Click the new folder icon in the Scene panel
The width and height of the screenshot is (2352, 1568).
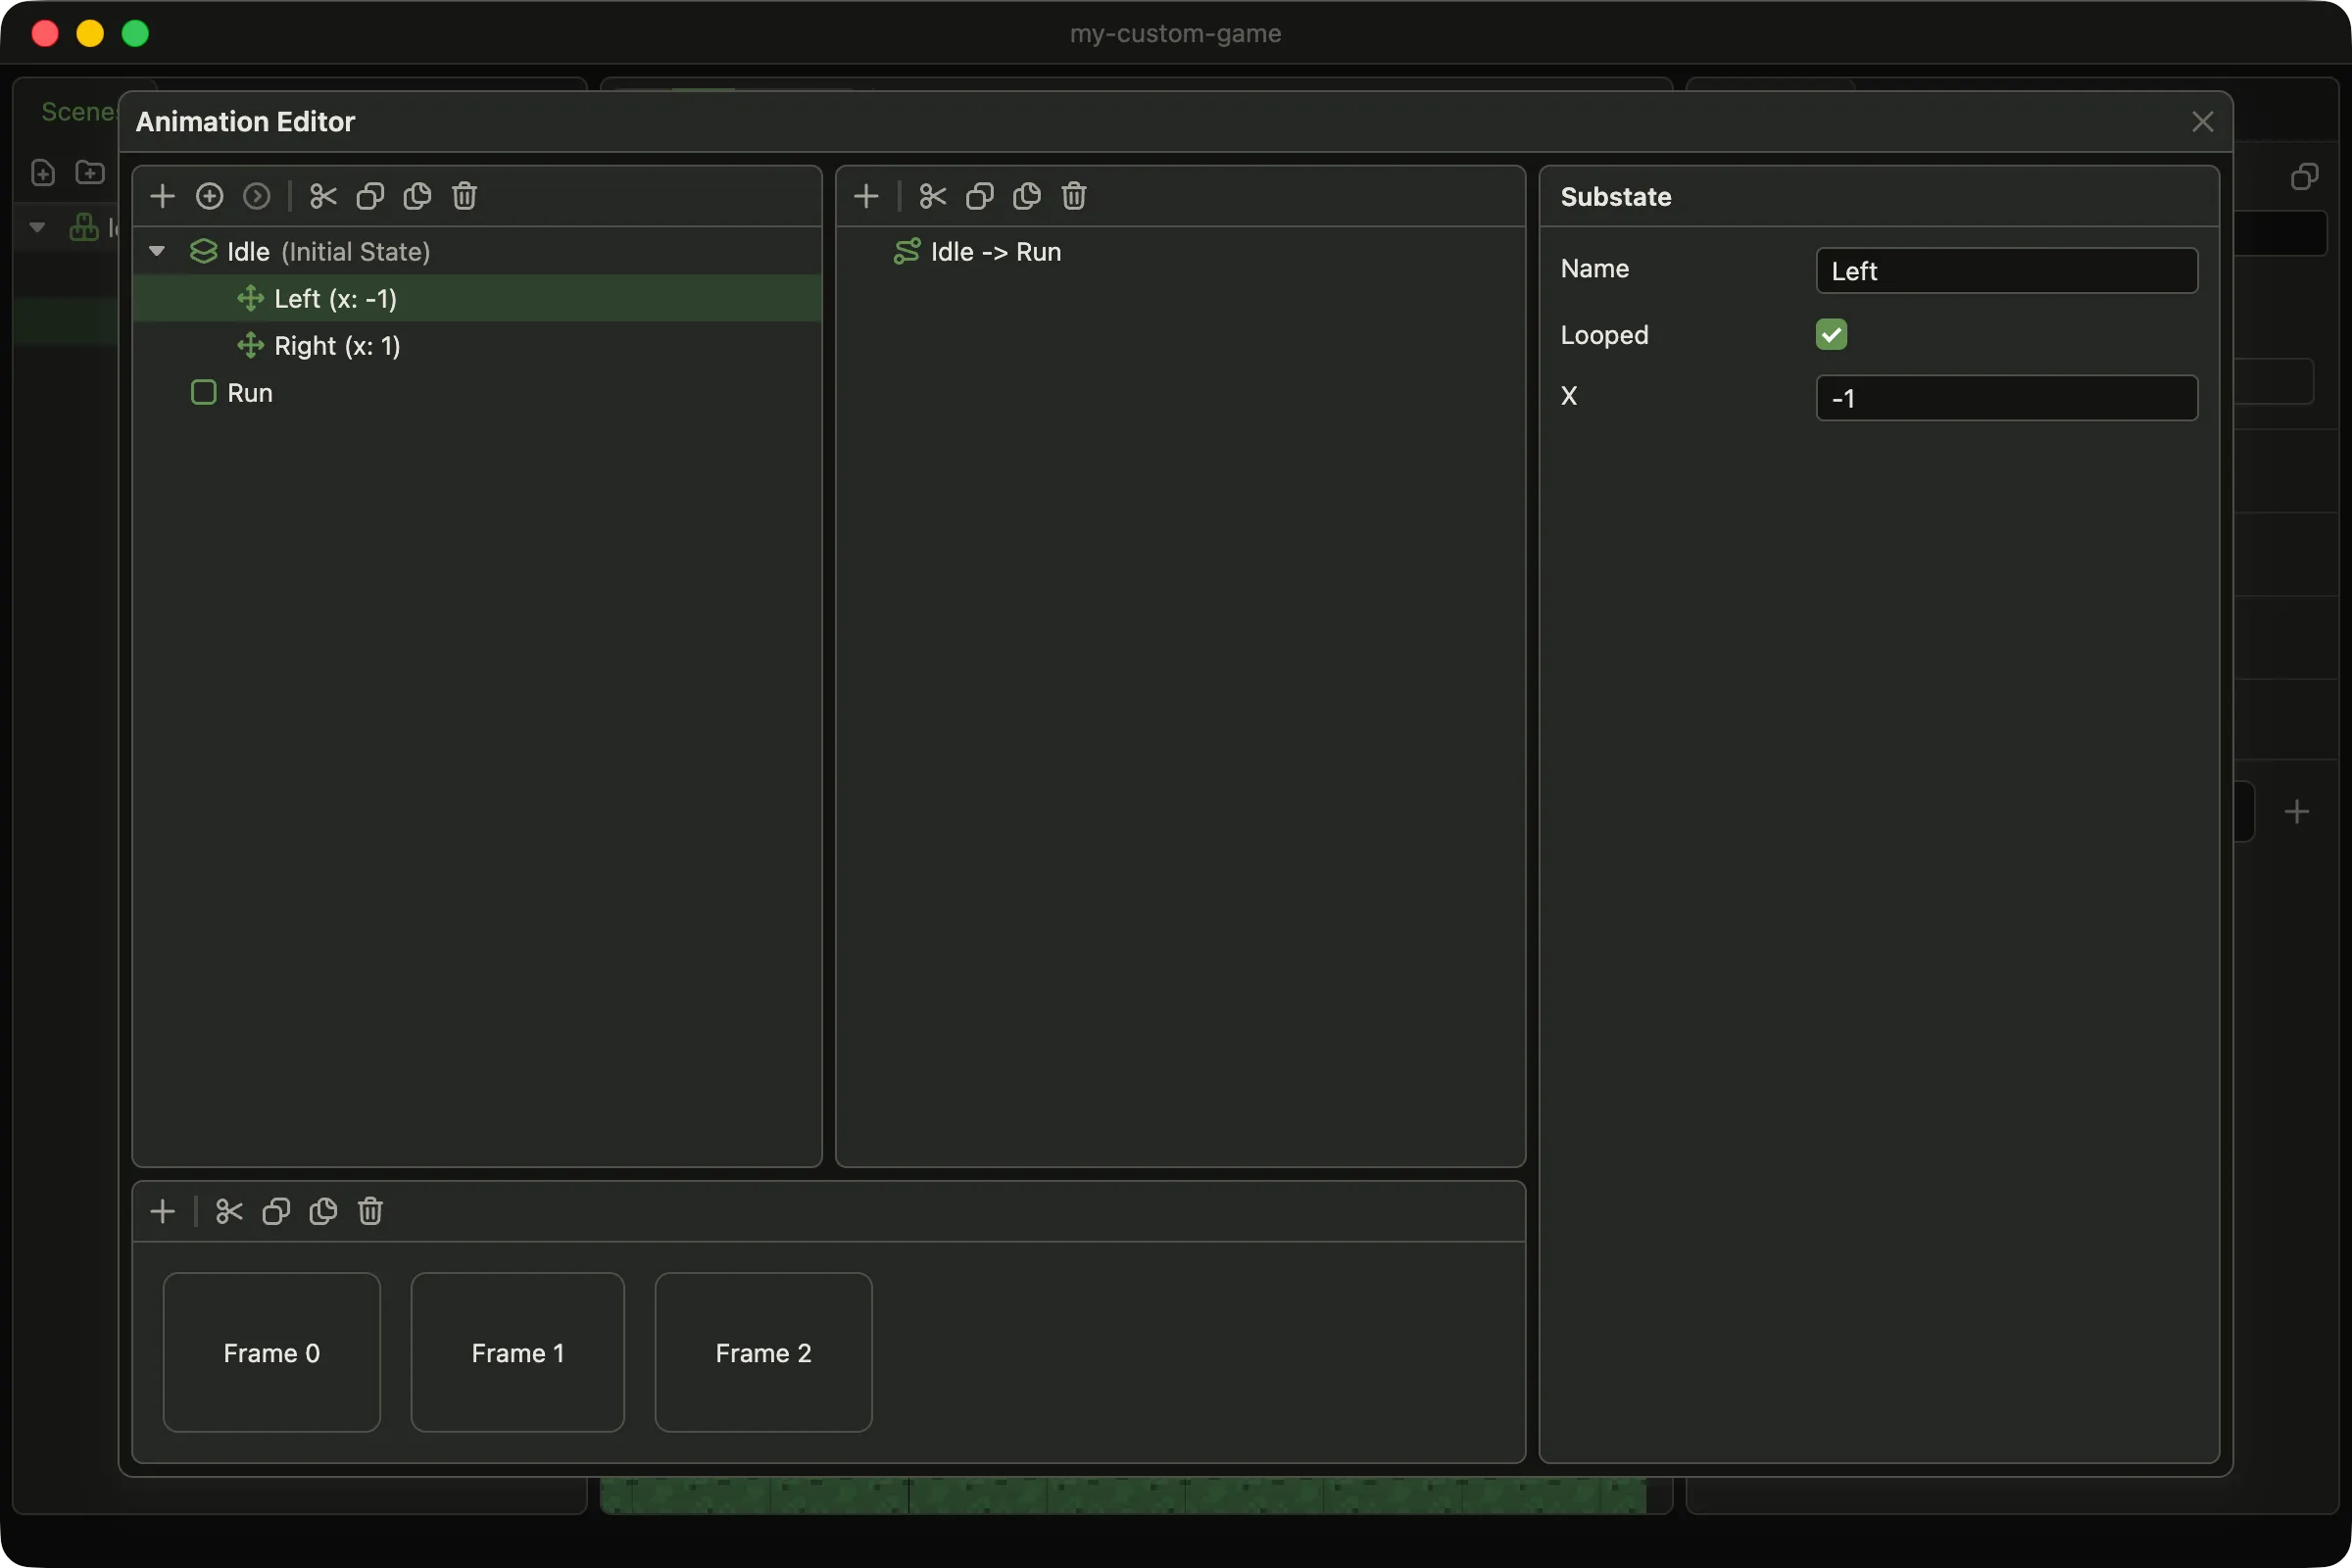(90, 172)
